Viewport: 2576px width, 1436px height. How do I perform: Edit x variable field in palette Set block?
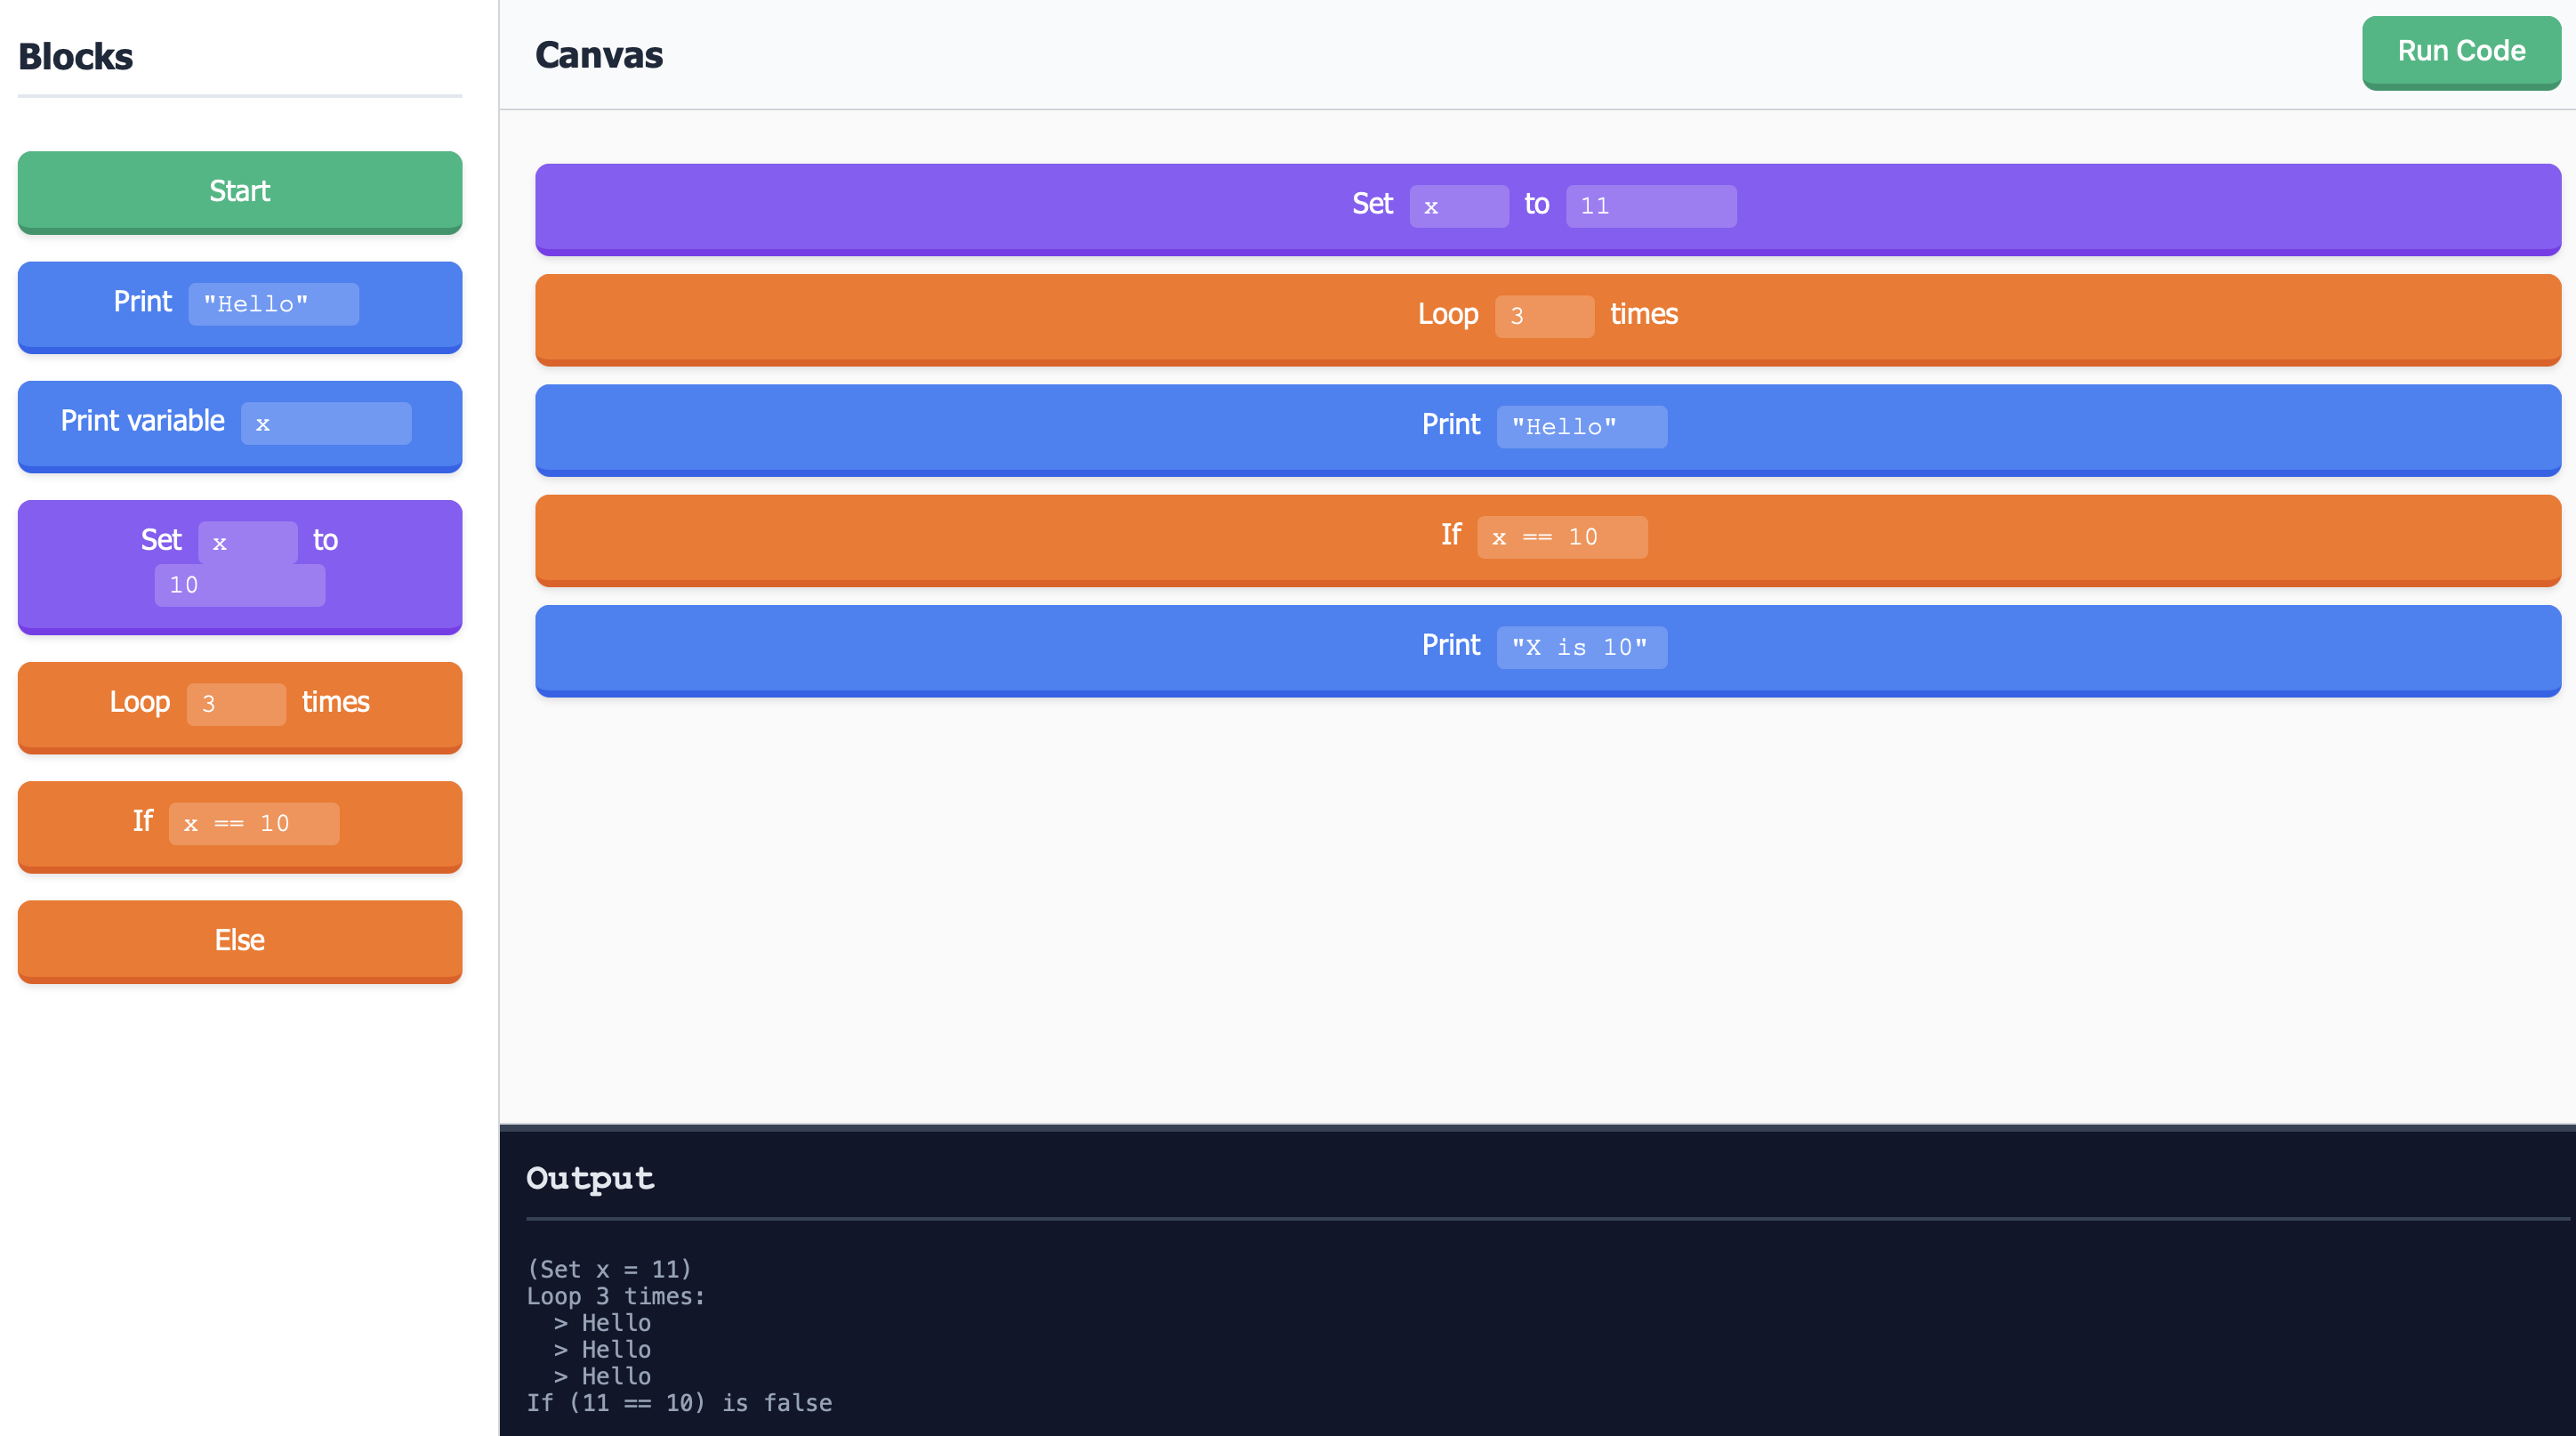pos(246,542)
